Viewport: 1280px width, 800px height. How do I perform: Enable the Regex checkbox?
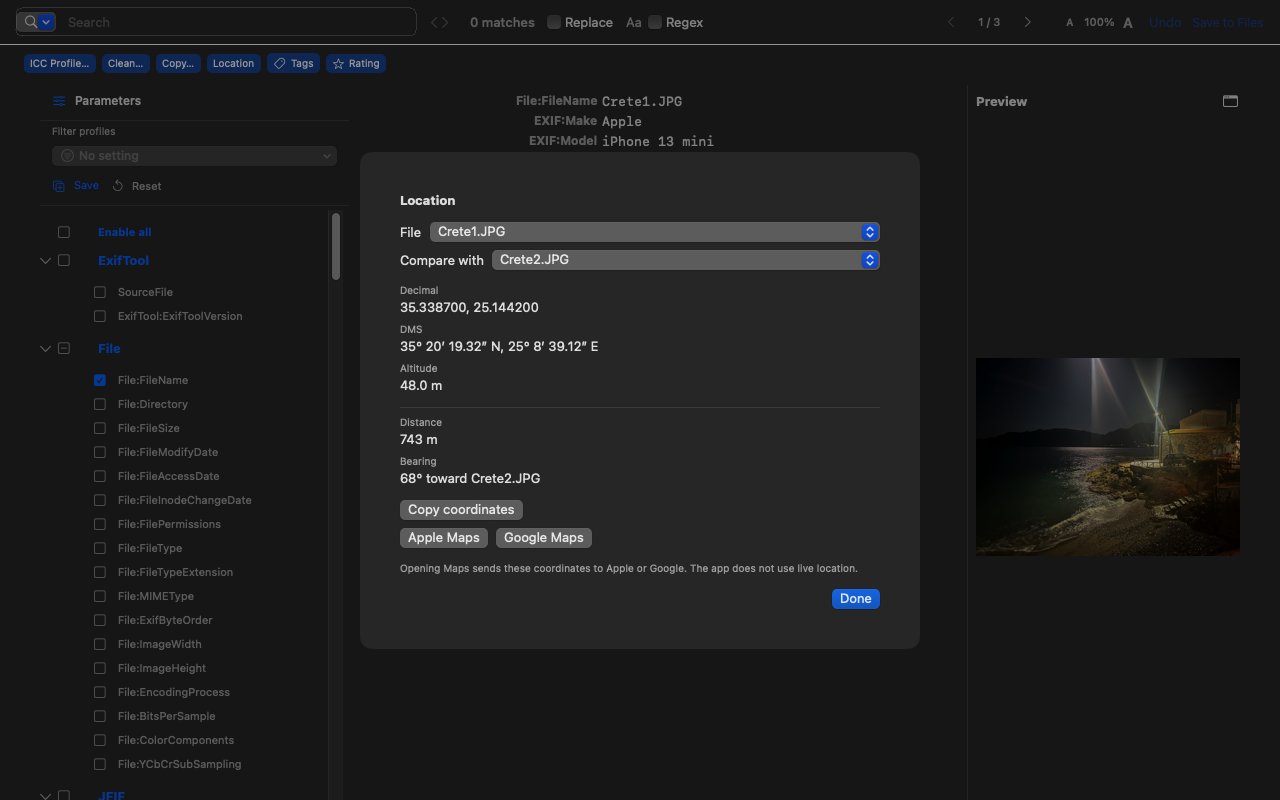point(655,22)
